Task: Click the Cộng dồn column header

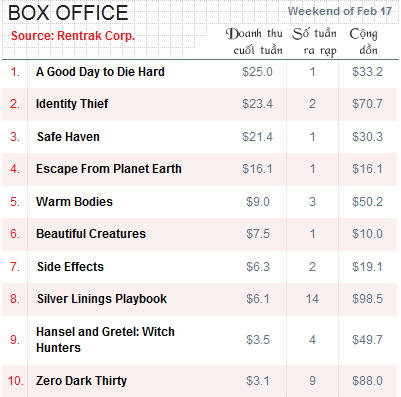Action: [x=364, y=42]
